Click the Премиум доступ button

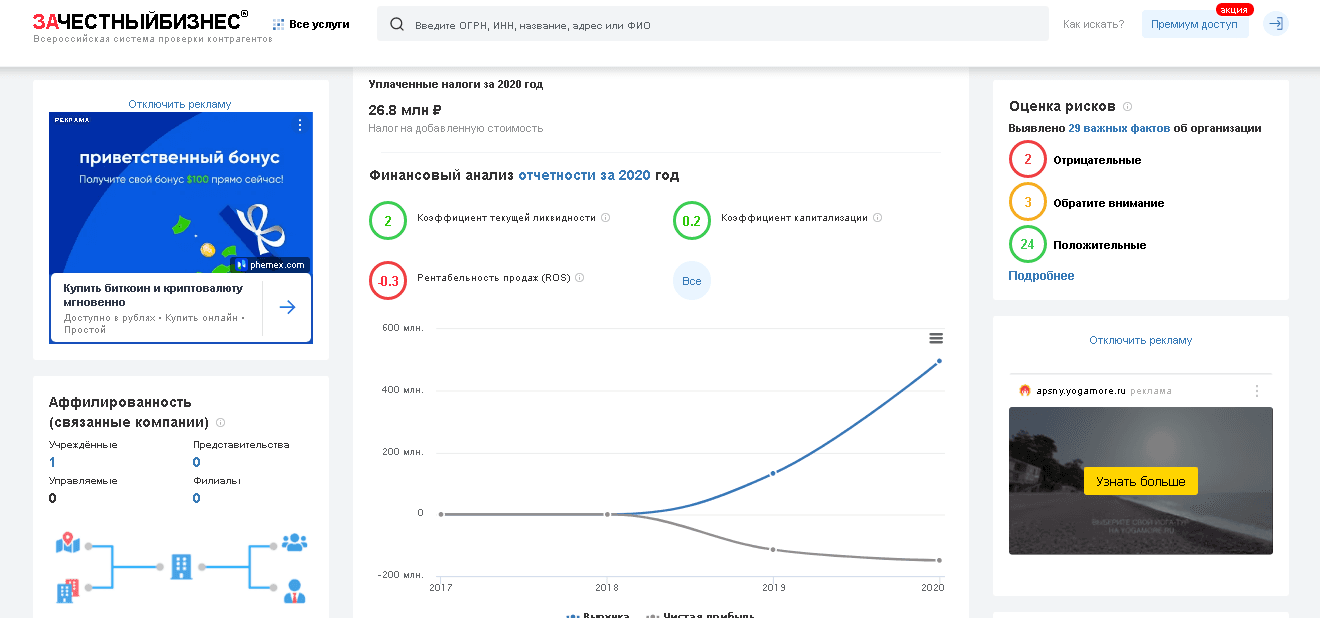(x=1194, y=24)
